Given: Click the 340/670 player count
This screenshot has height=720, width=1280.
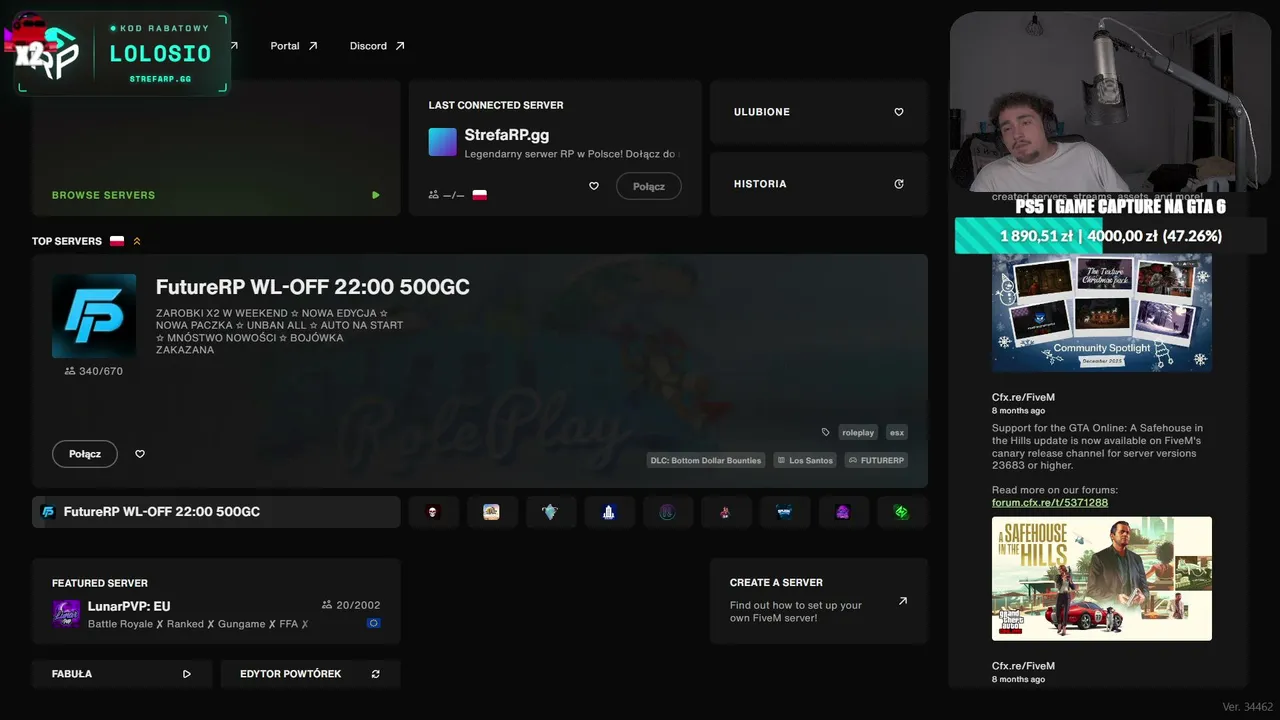Looking at the screenshot, I should point(94,371).
